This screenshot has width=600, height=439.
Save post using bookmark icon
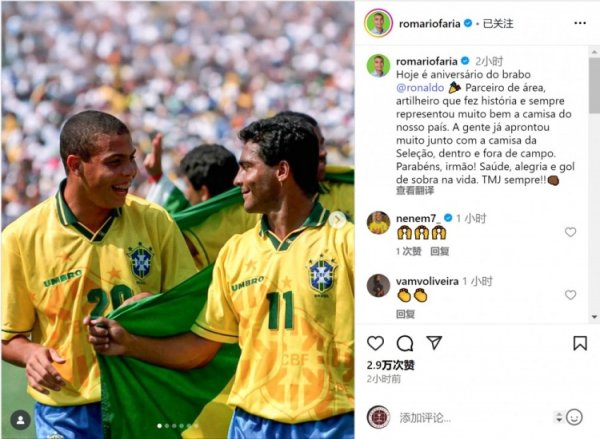(x=580, y=343)
